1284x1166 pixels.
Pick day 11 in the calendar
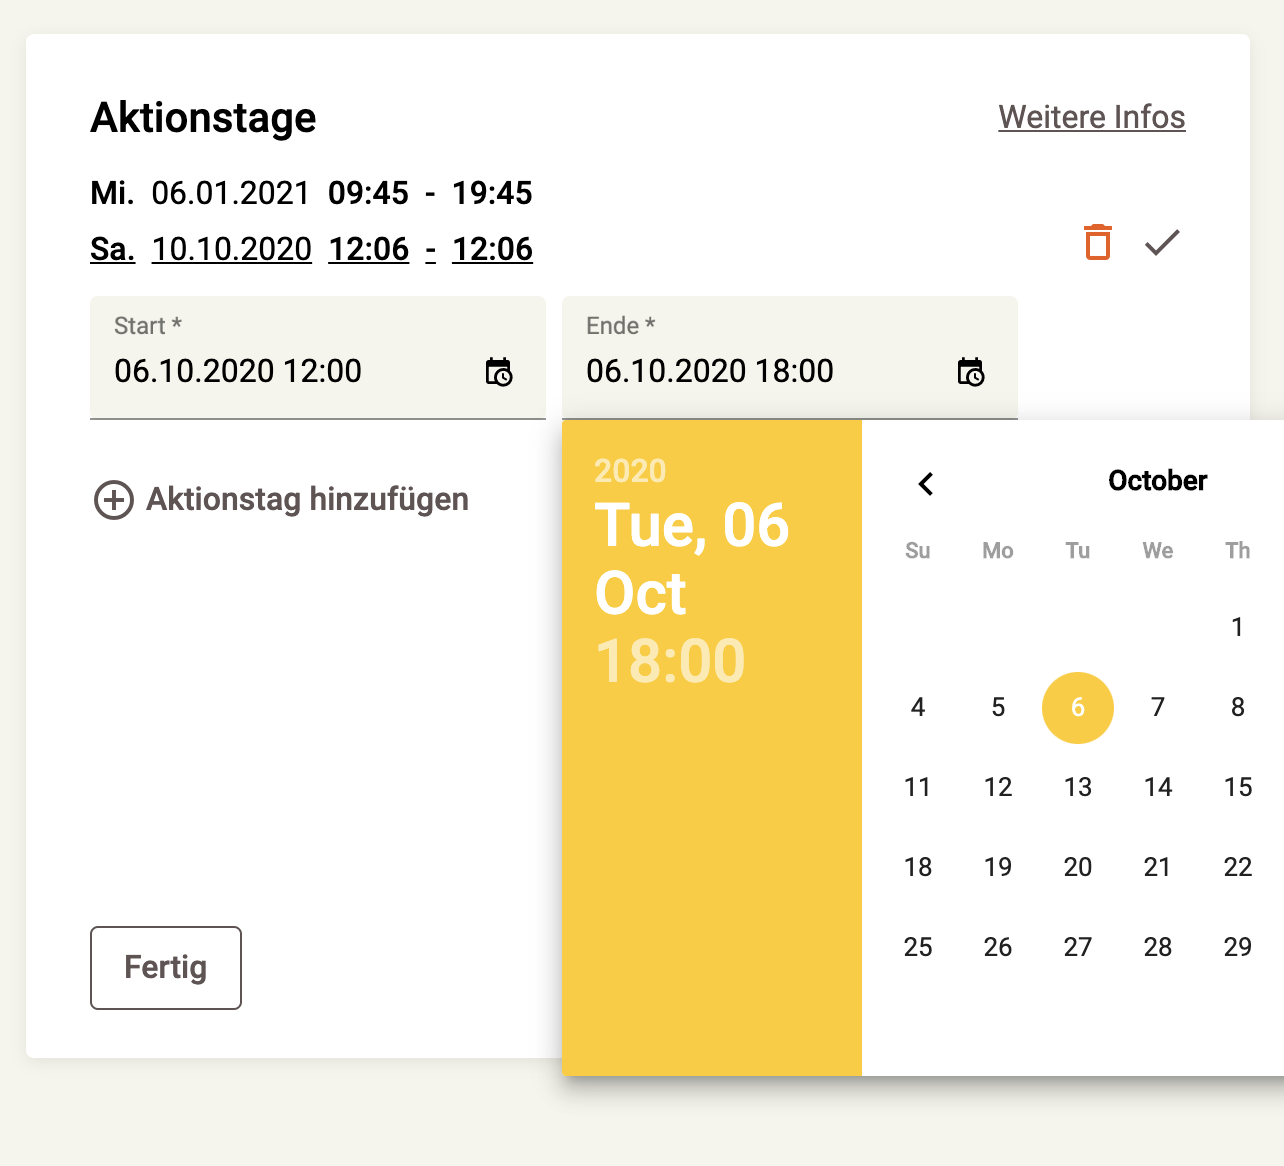(x=918, y=787)
